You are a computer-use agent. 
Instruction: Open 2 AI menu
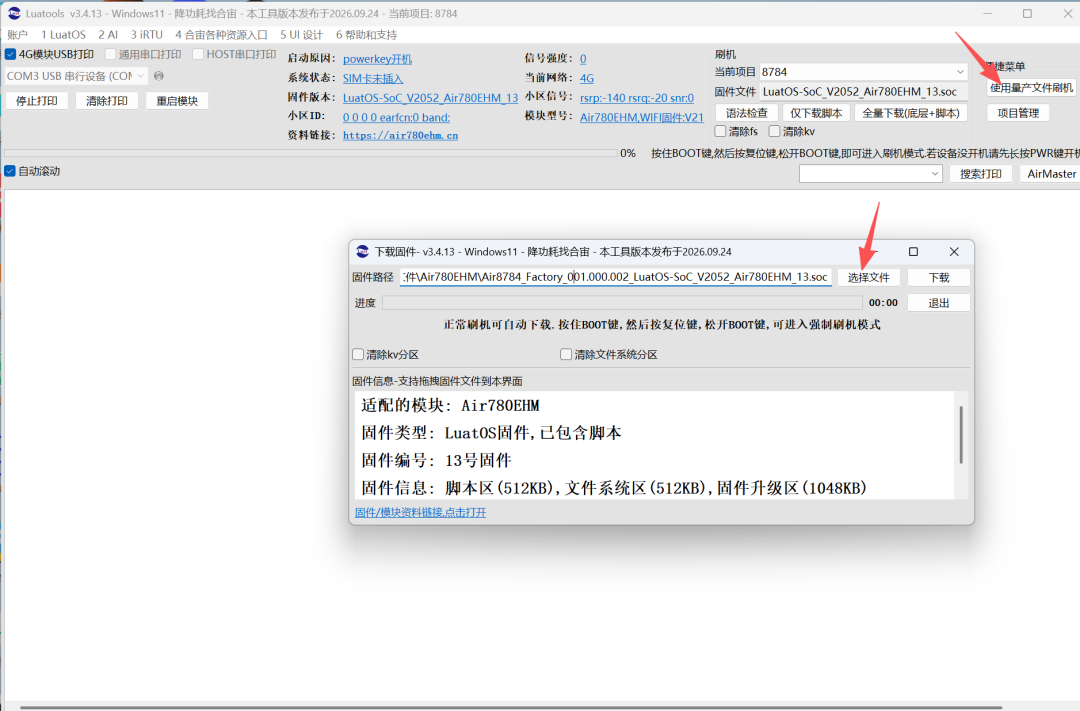click(x=107, y=34)
